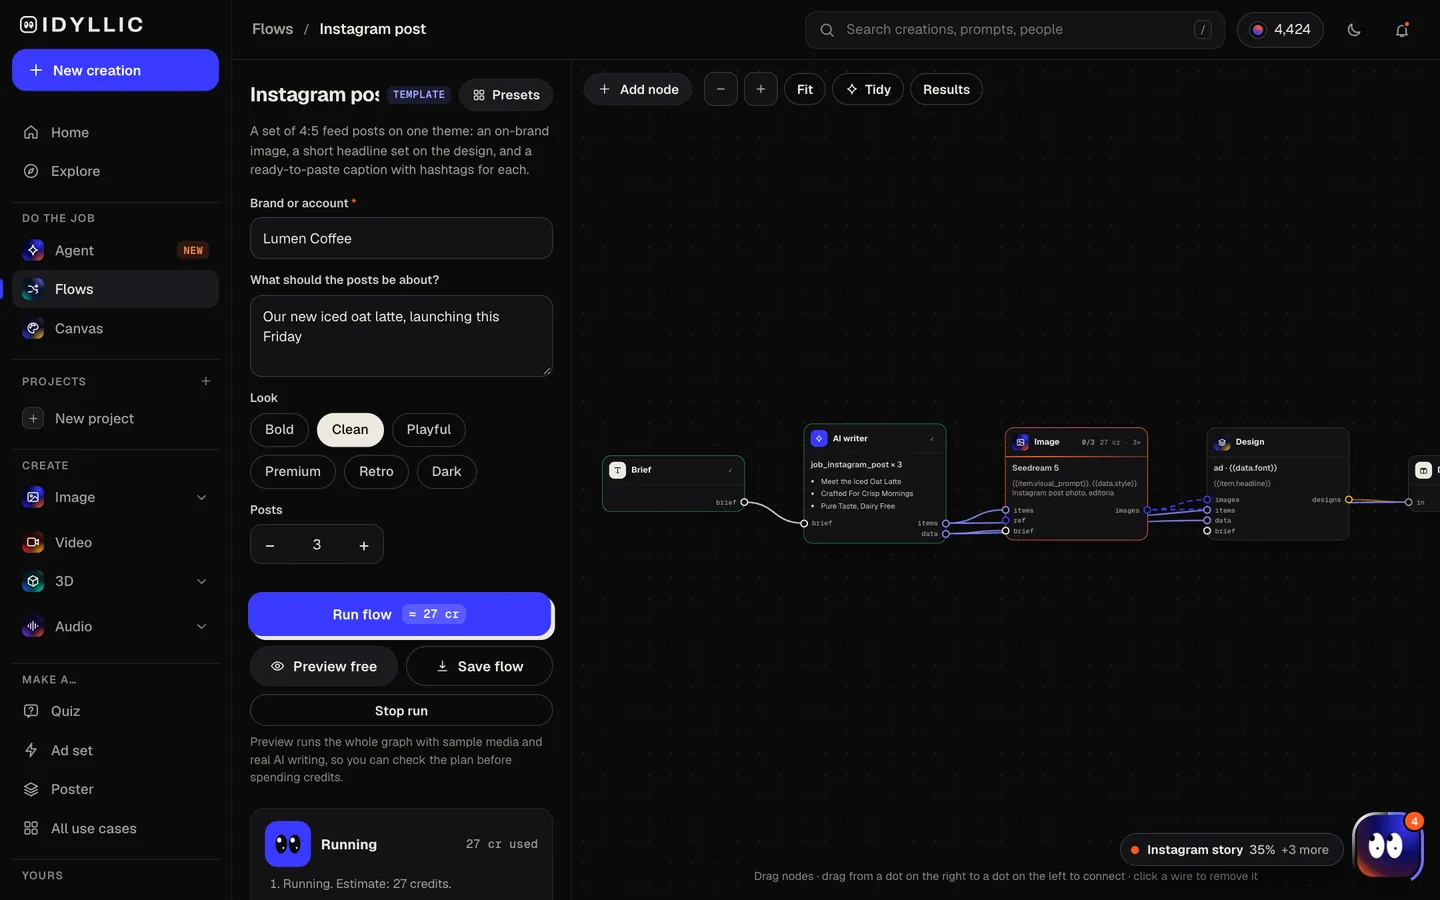Click New project in sidebar
1440x900 pixels.
(115, 418)
